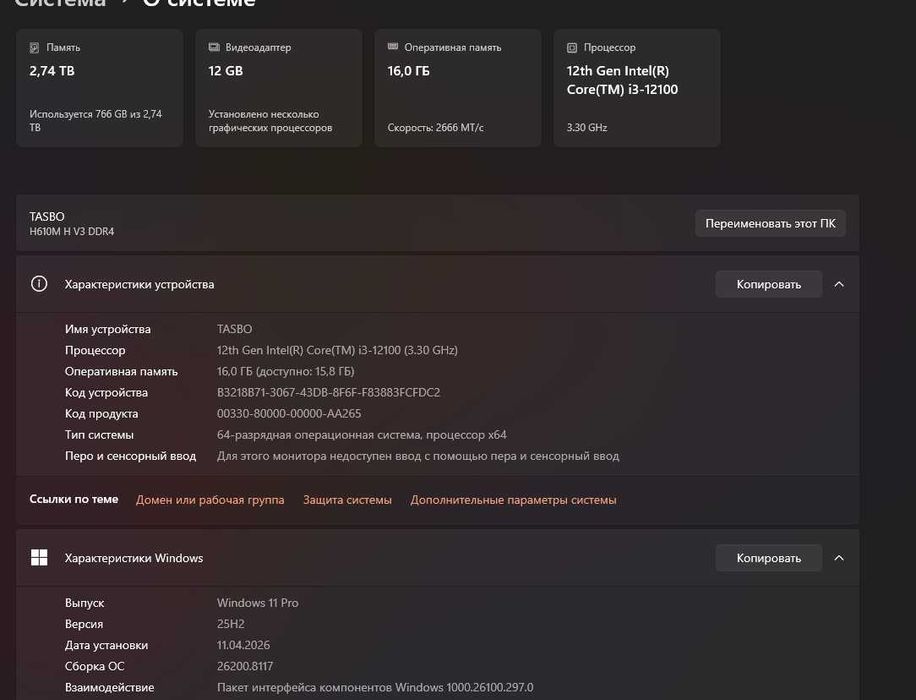The image size is (916, 700).
Task: Click the Windows 11 Pro edition value
Action: click(x=258, y=603)
